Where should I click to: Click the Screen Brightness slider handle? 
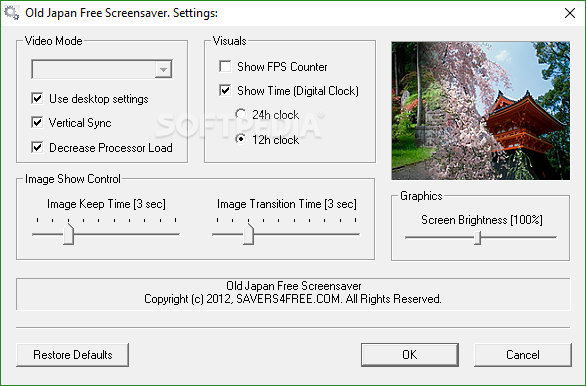point(477,238)
